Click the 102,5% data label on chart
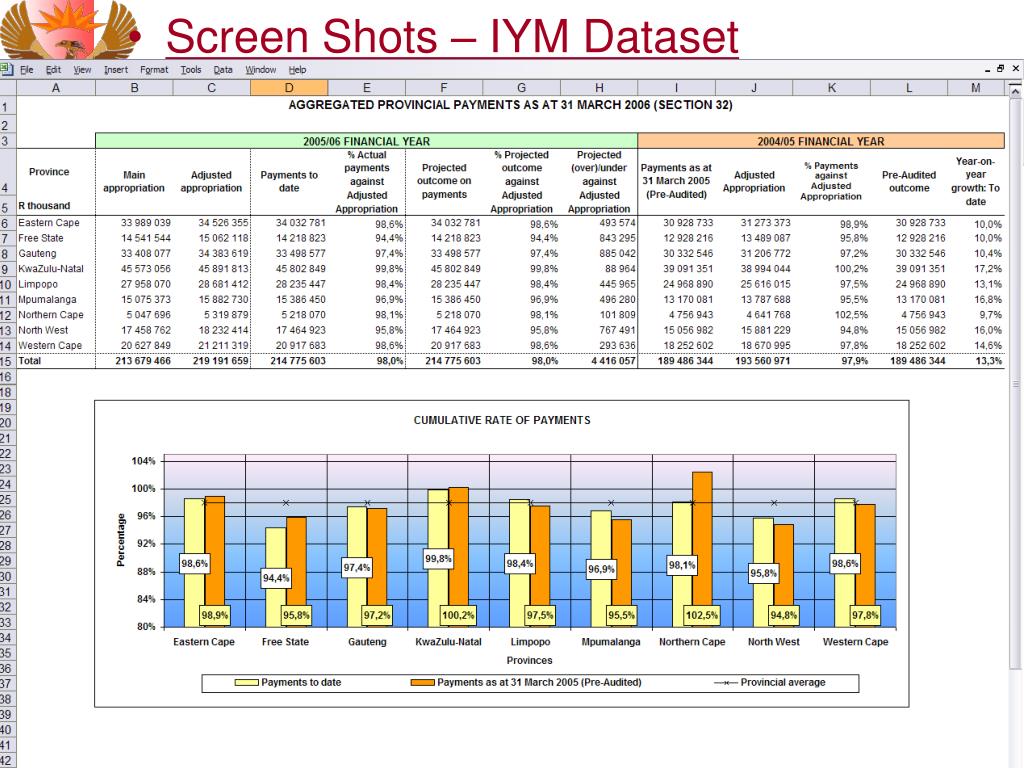 [x=702, y=615]
